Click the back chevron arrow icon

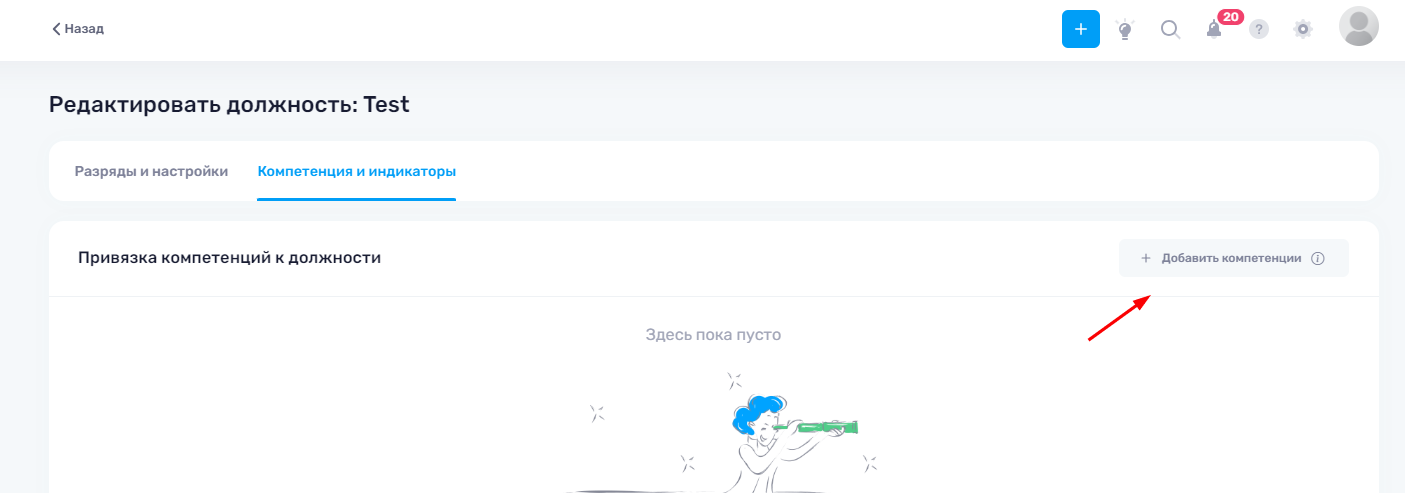pyautogui.click(x=56, y=29)
